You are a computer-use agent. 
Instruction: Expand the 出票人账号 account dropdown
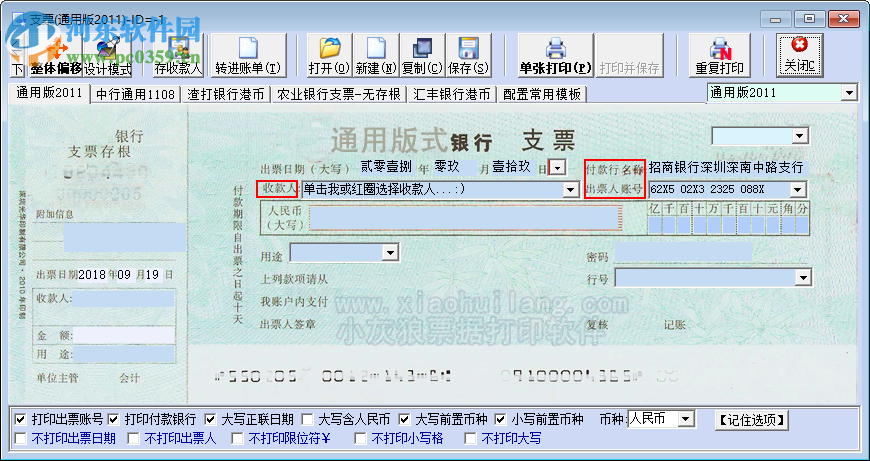pyautogui.click(x=797, y=190)
